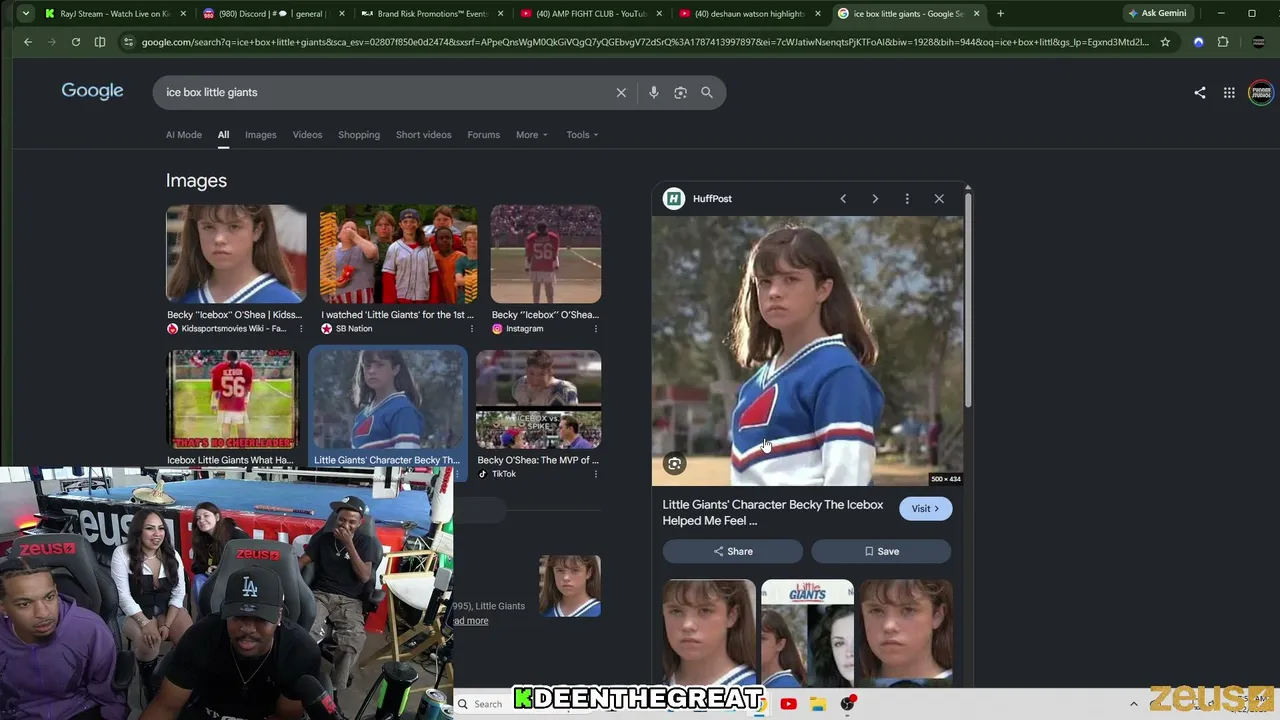Switch to deshaun watson highlights tab
Viewport: 1280px width, 720px height.
pos(750,13)
